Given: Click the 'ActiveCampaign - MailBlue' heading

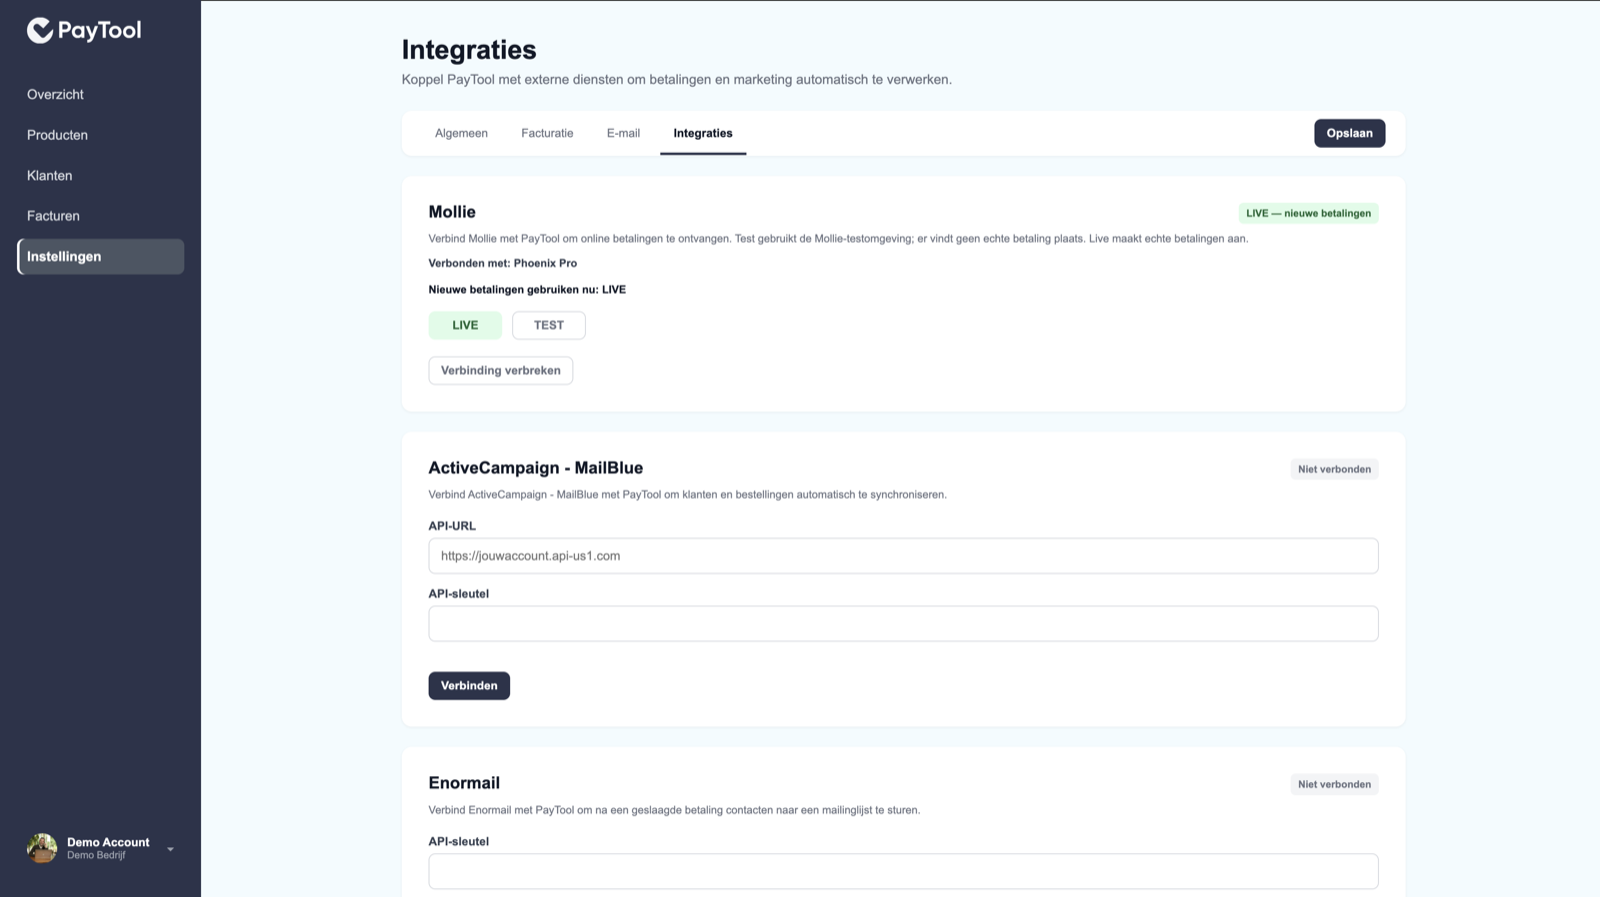Looking at the screenshot, I should [536, 468].
